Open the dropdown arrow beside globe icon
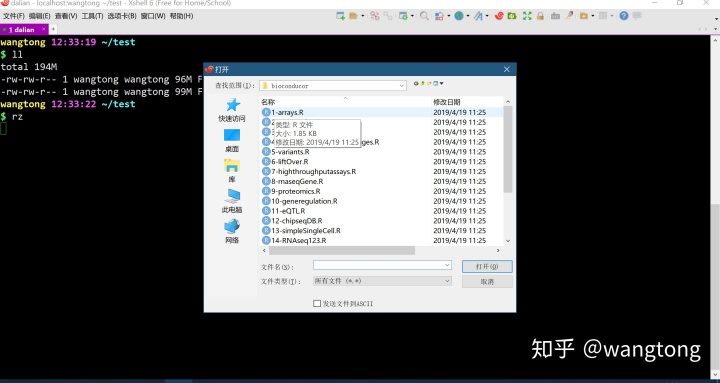This screenshot has width=720, height=383. pyautogui.click(x=467, y=16)
